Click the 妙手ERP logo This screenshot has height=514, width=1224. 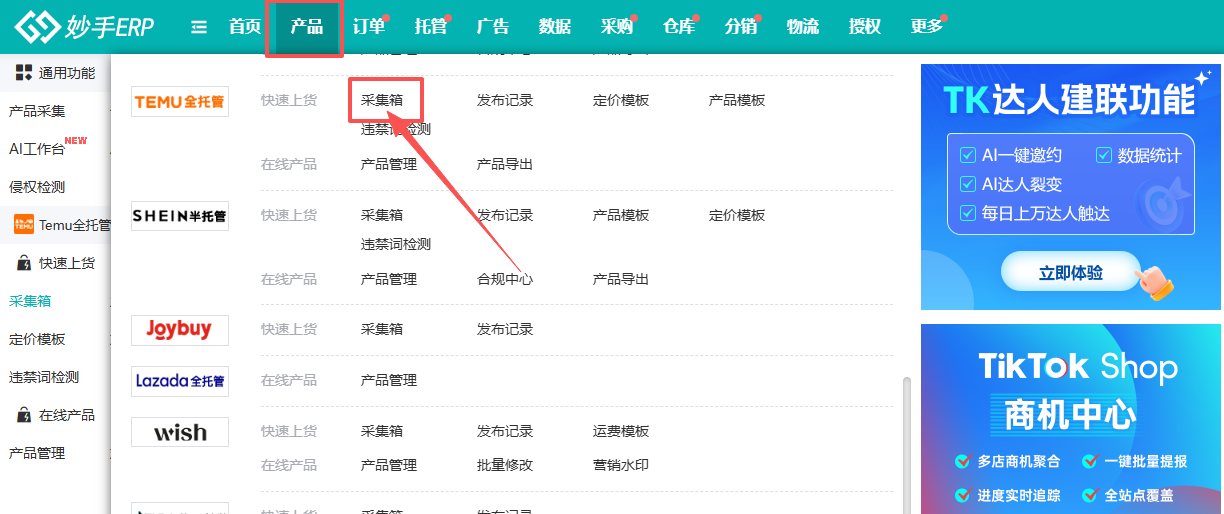(84, 27)
